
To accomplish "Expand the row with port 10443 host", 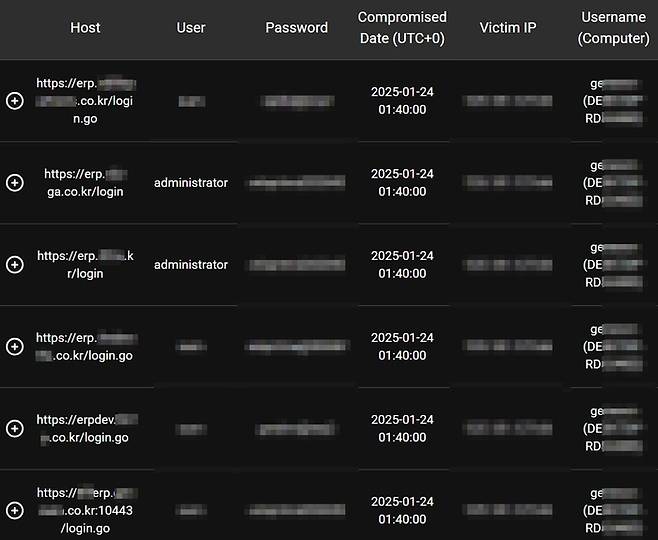I will point(14,511).
